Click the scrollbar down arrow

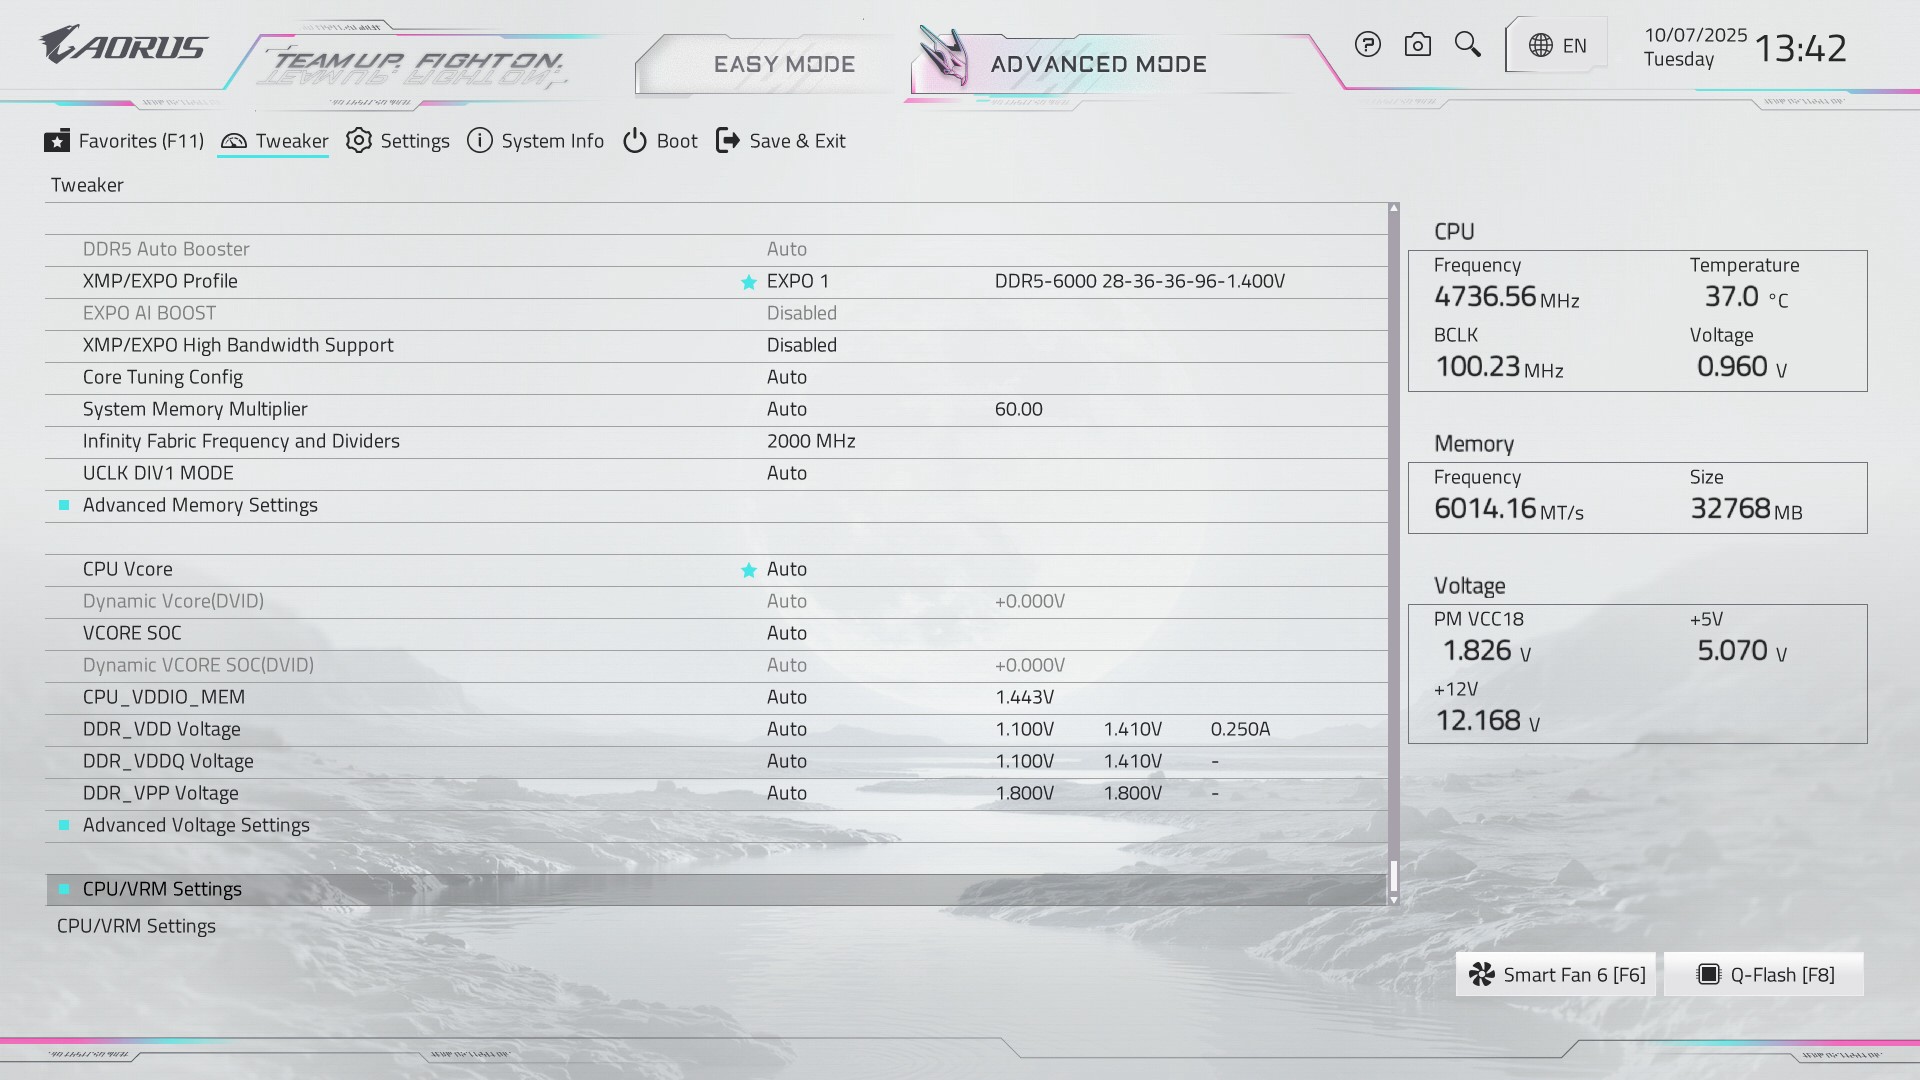point(1393,900)
